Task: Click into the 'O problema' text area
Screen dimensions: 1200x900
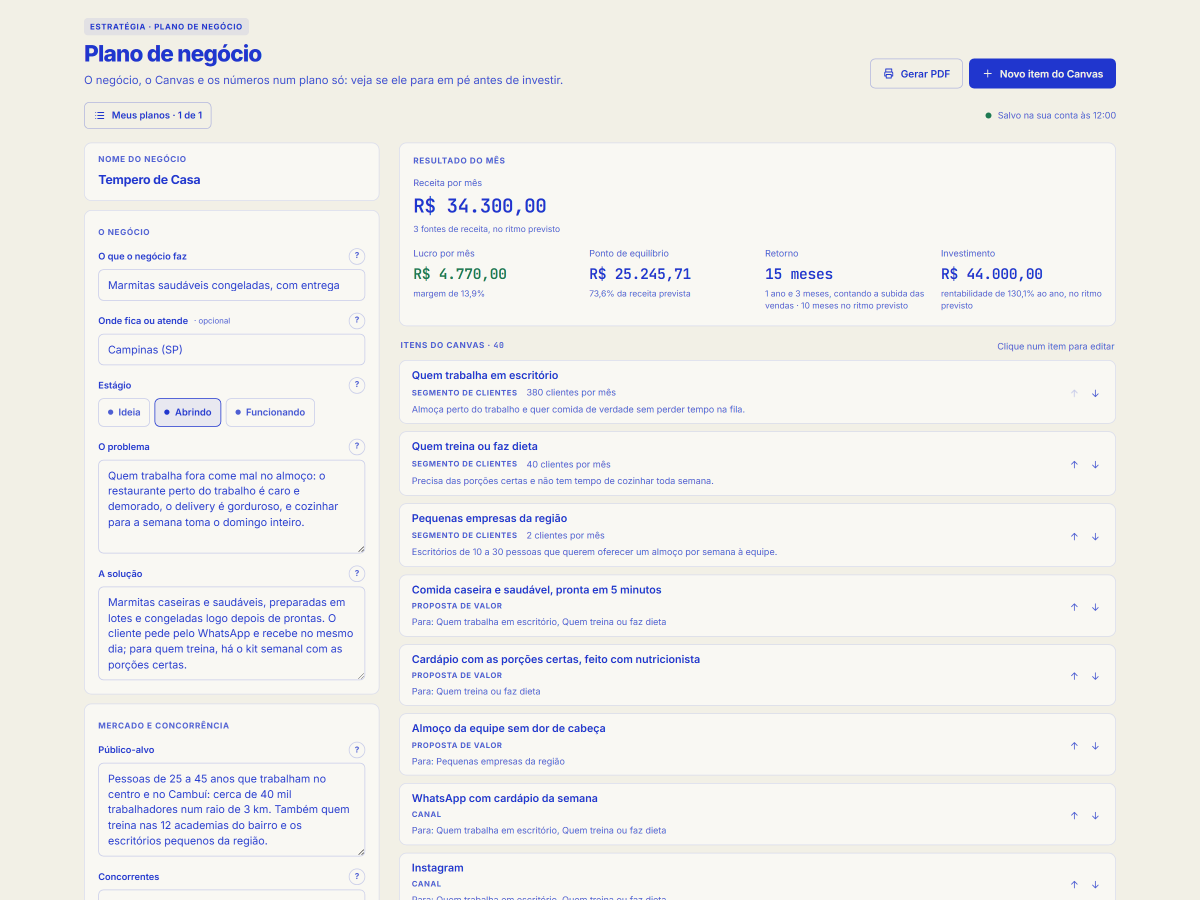Action: pyautogui.click(x=232, y=507)
